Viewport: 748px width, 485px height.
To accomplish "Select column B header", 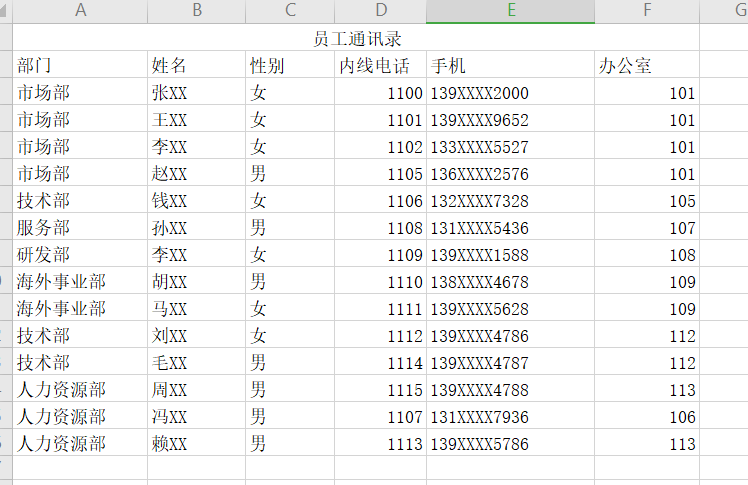I will [x=197, y=10].
